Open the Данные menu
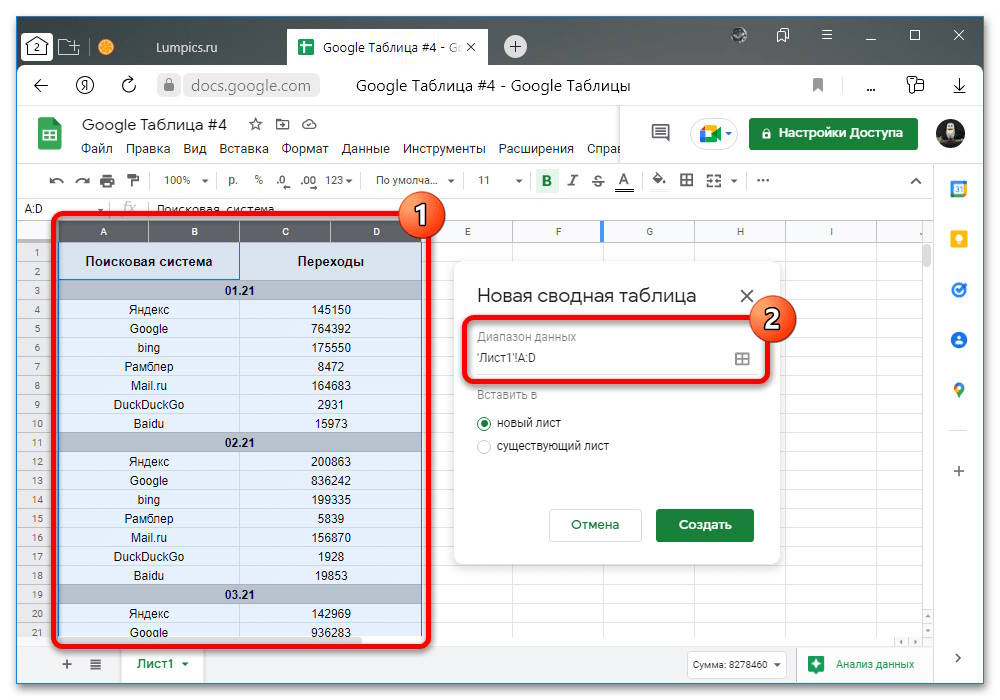The image size is (1000, 700). pyautogui.click(x=365, y=149)
